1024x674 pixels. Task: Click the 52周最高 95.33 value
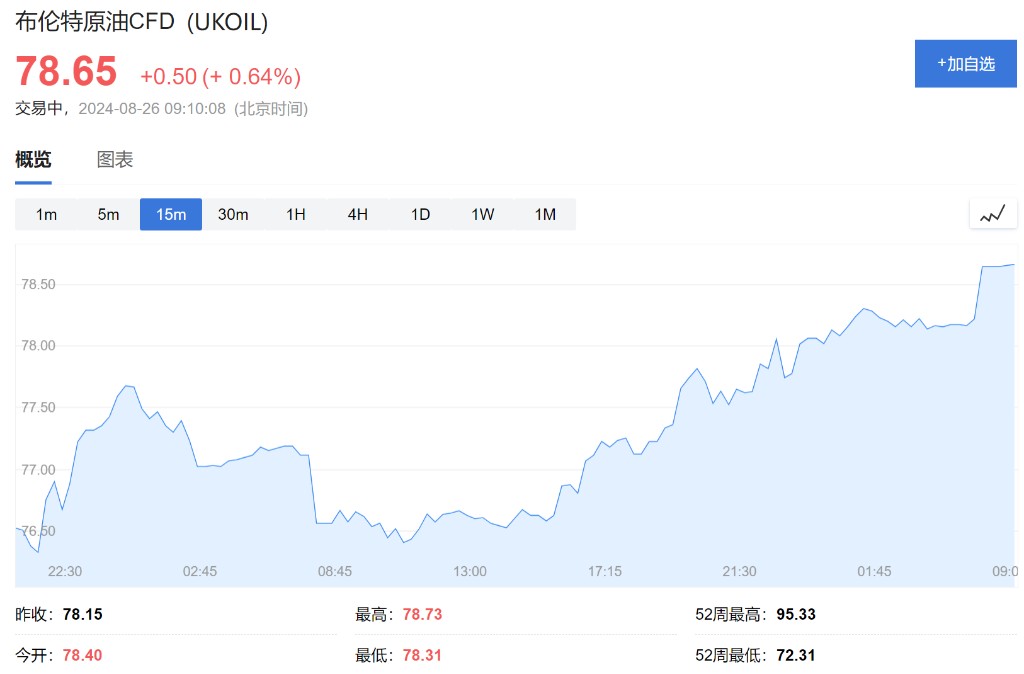(x=796, y=614)
